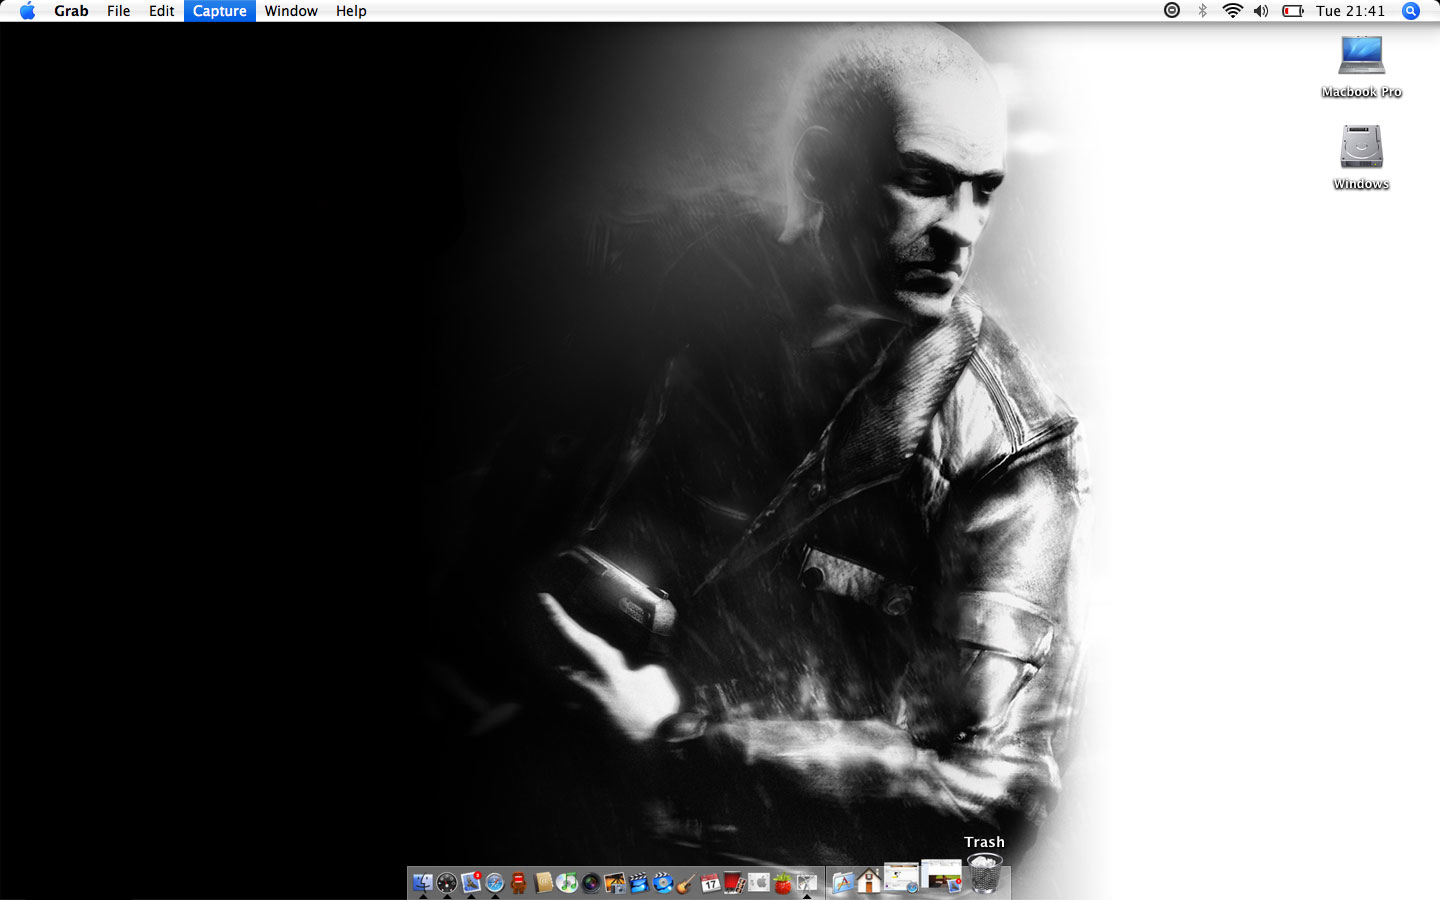Open the Window menu
This screenshot has width=1440, height=900.
point(291,11)
